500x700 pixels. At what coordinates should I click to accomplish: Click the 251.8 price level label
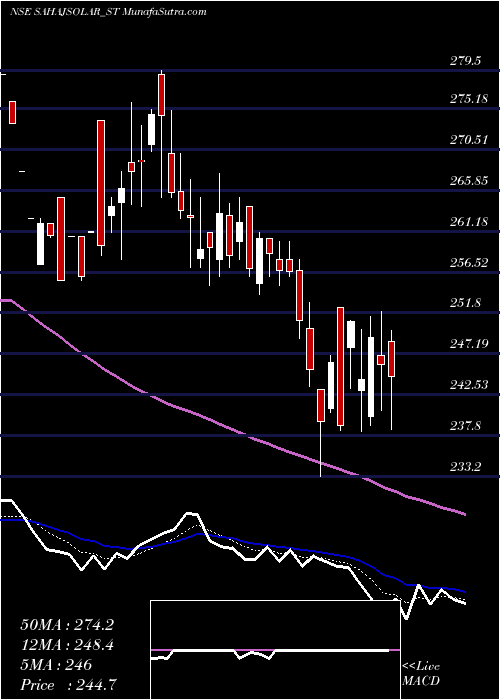click(465, 303)
